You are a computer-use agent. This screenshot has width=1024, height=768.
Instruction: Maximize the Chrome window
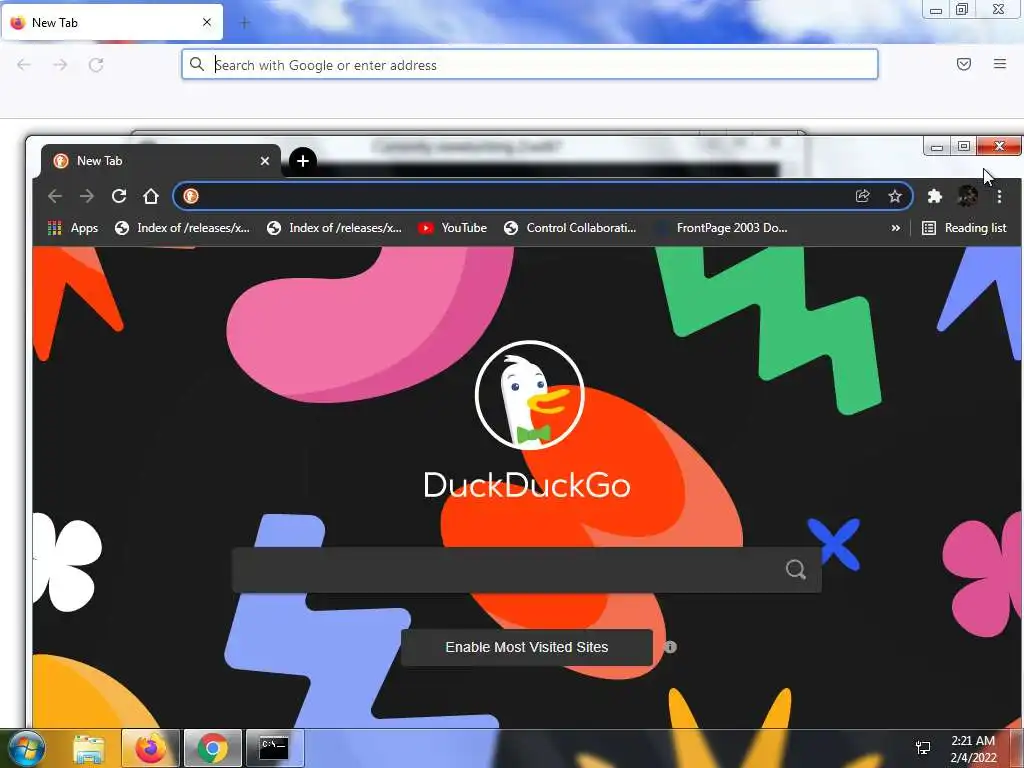(963, 146)
